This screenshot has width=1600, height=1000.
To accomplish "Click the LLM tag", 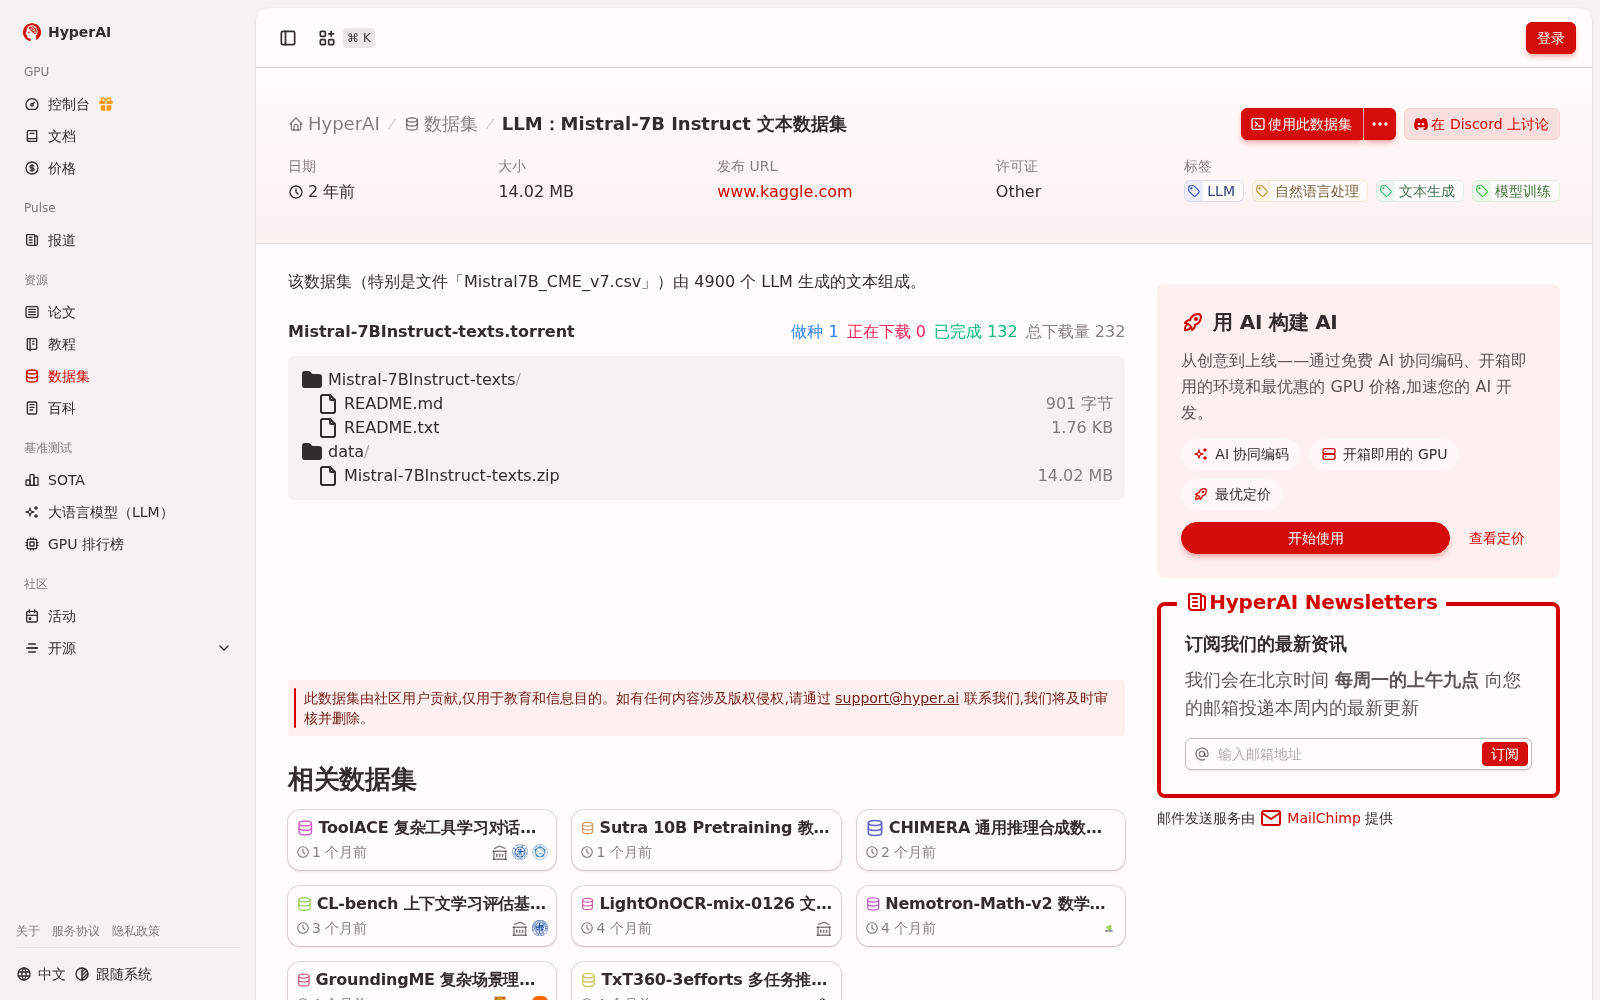I will pos(1213,191).
